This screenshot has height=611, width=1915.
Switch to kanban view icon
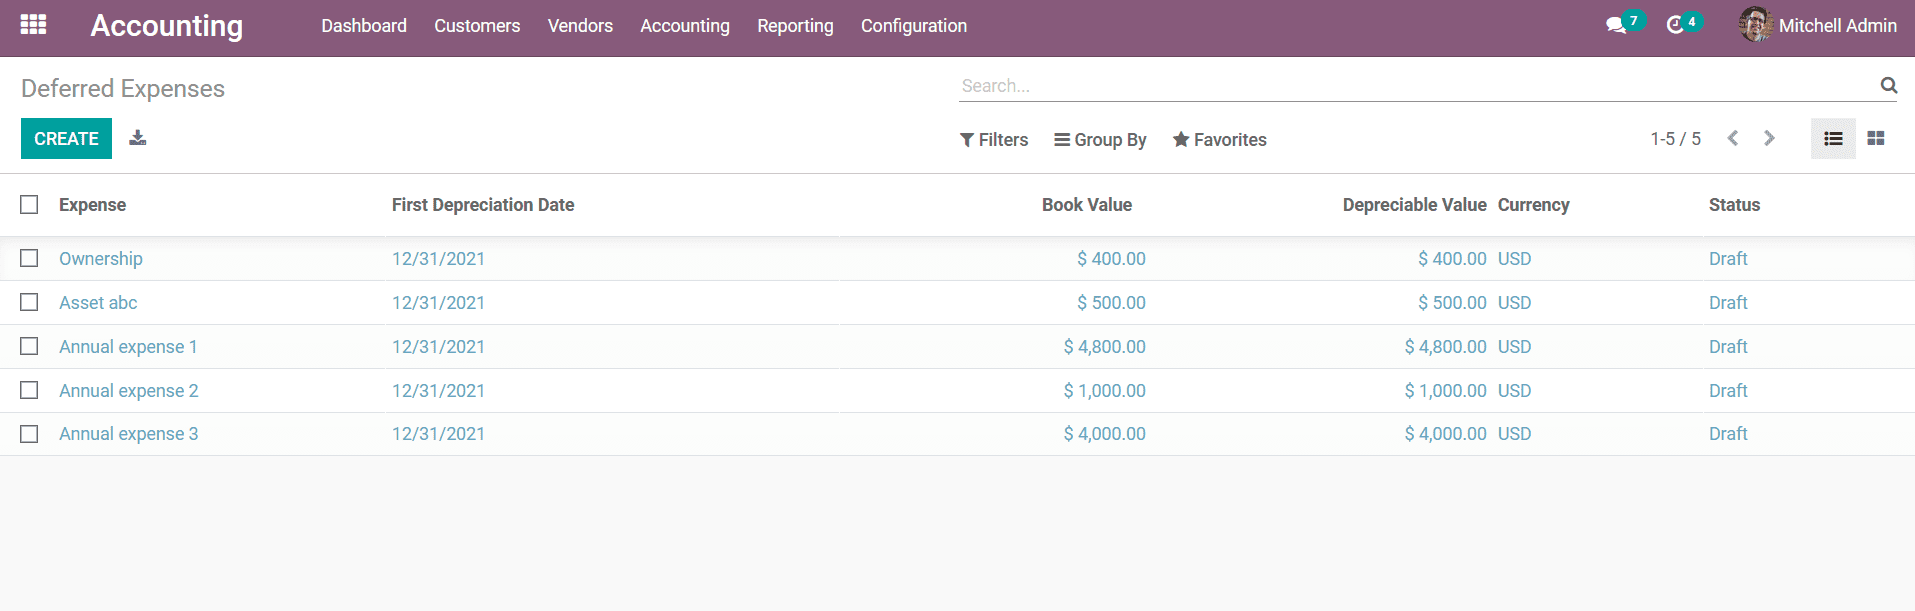point(1876,139)
